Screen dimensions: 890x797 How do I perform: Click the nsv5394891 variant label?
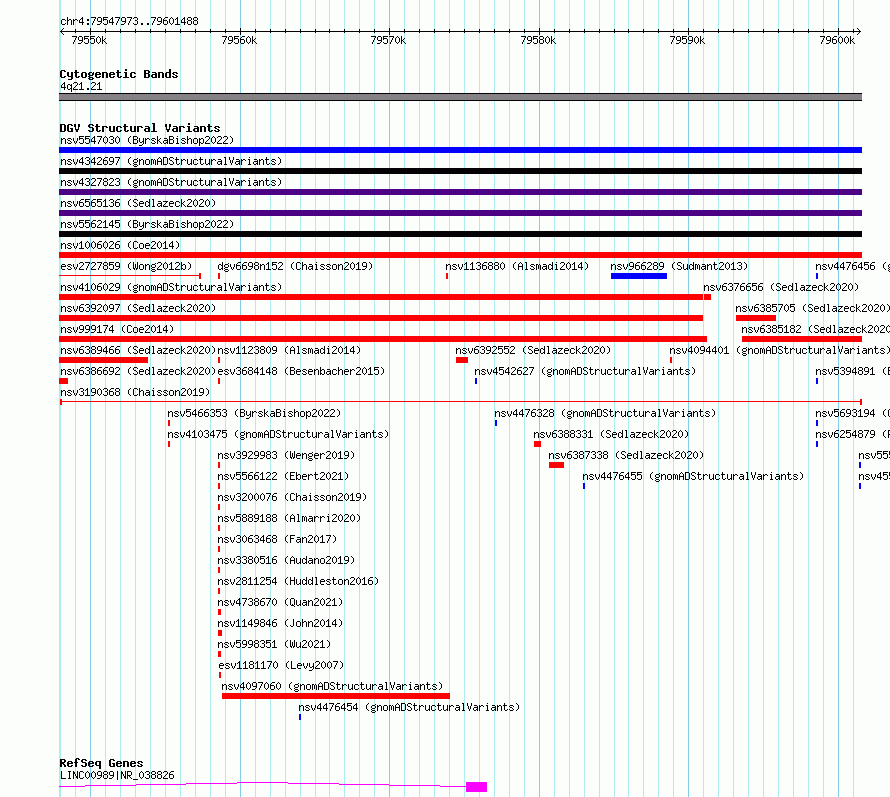pyautogui.click(x=853, y=371)
